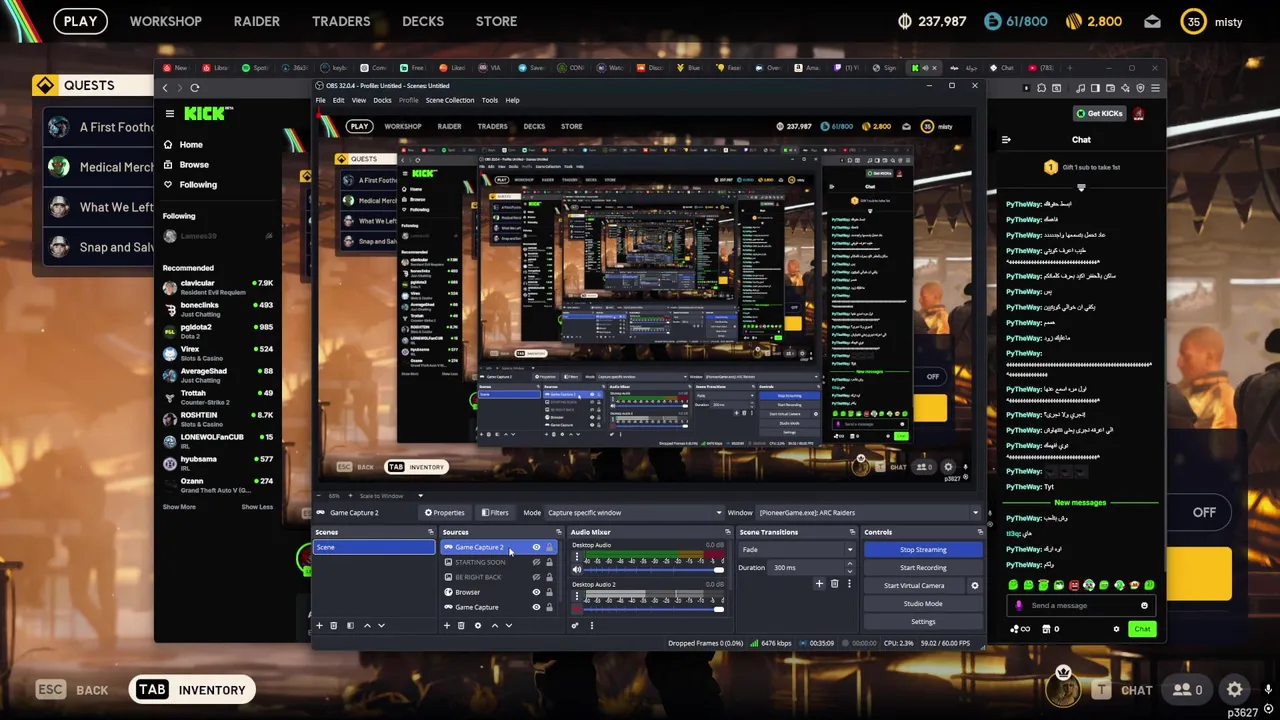This screenshot has width=1280, height=720.
Task: Move source up arrow in Sources dock
Action: (x=494, y=625)
